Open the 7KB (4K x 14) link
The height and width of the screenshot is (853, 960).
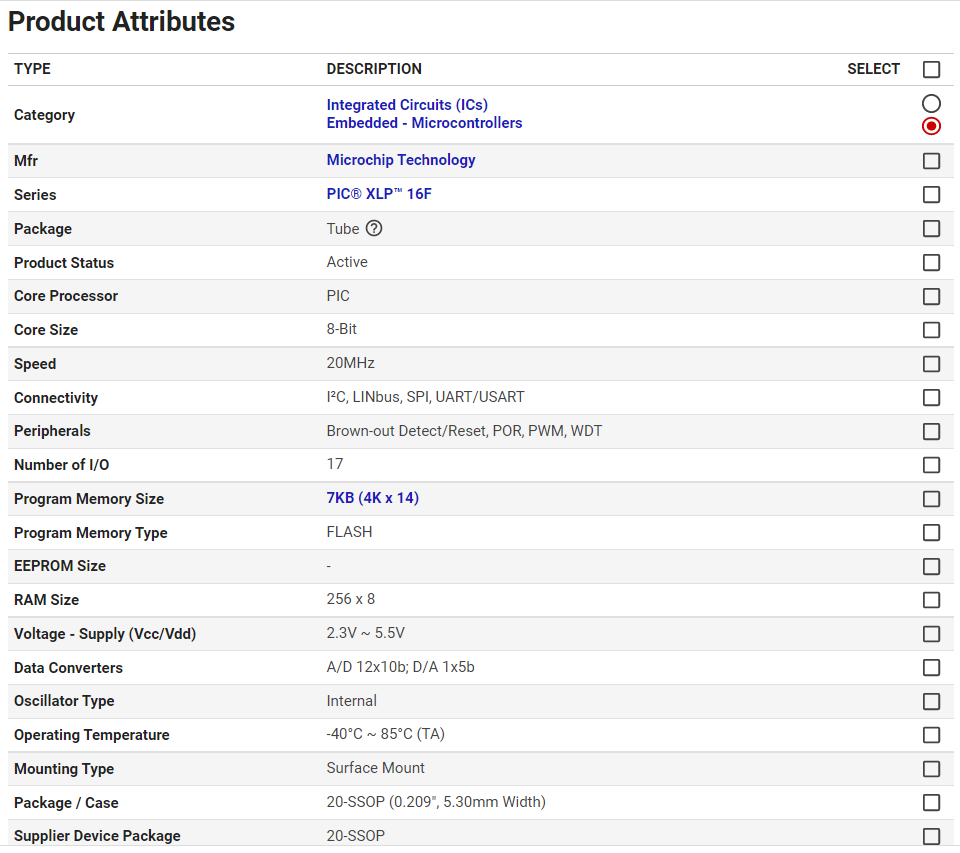[372, 498]
